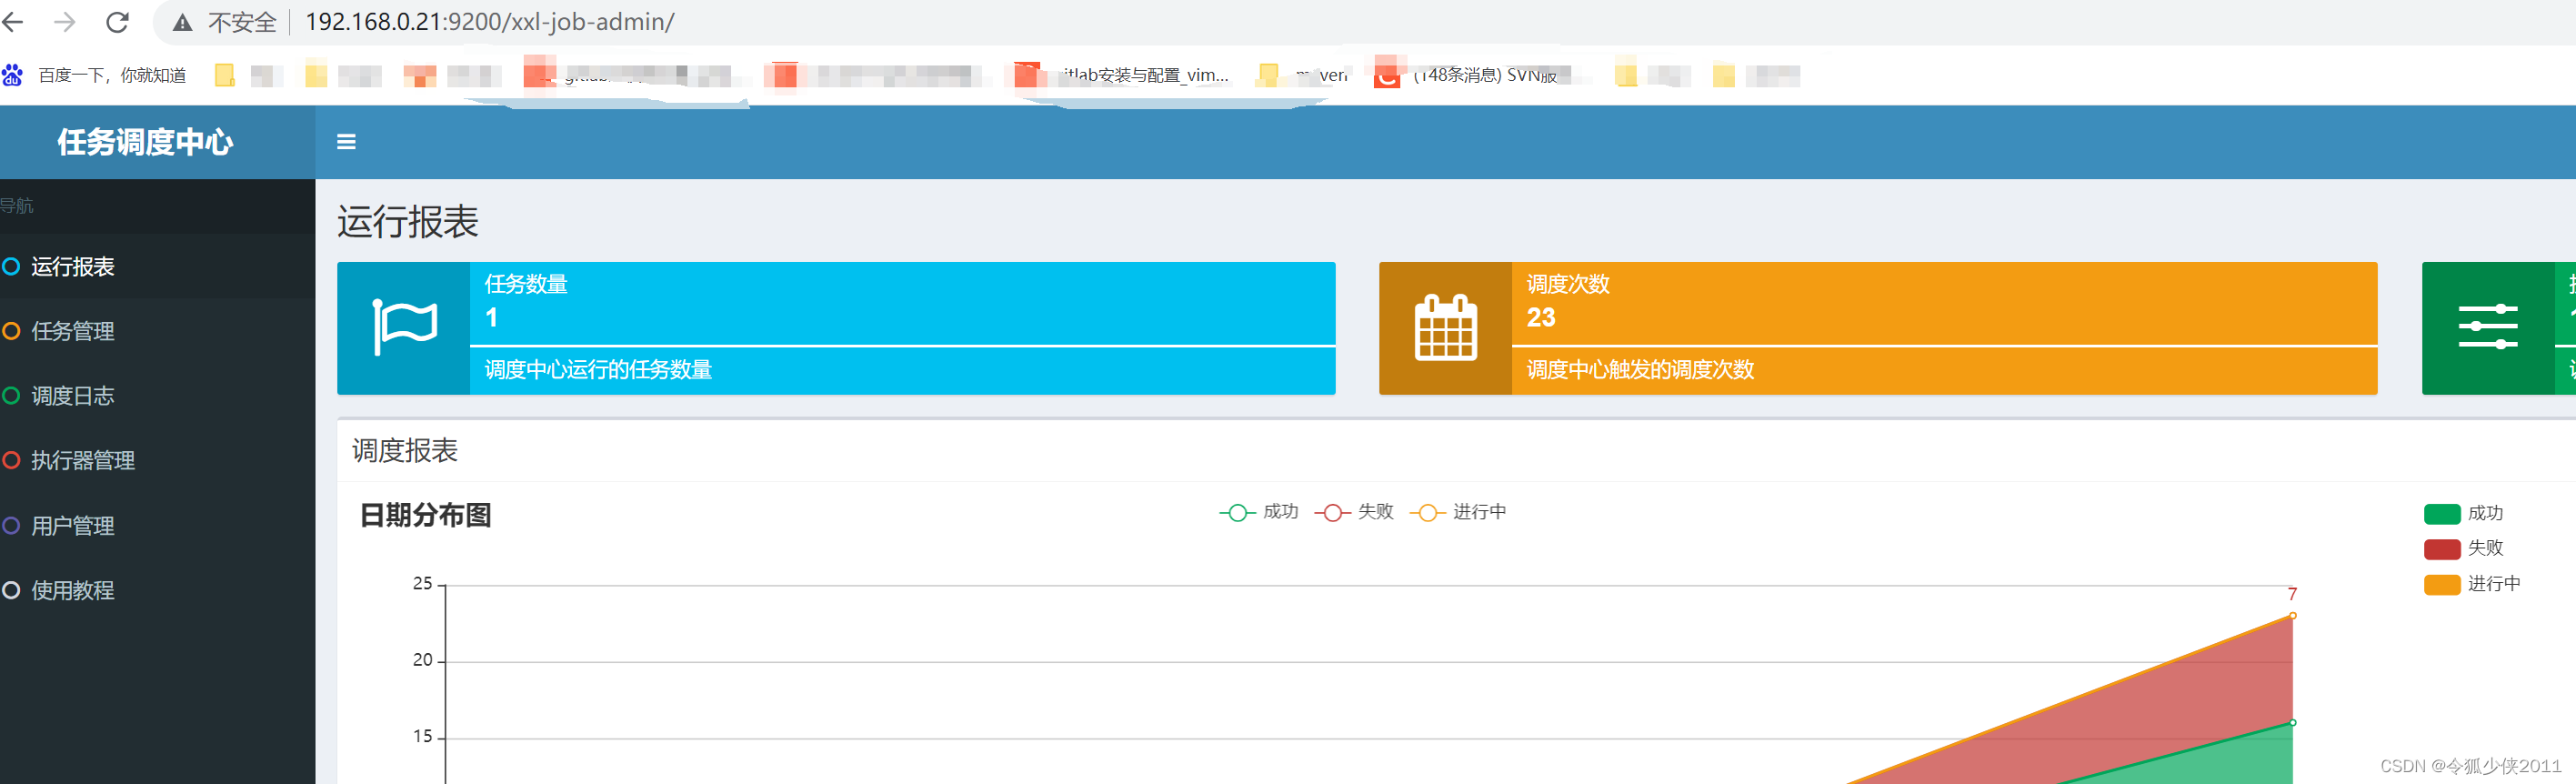Open 运行报表 in the sidebar

(157, 266)
